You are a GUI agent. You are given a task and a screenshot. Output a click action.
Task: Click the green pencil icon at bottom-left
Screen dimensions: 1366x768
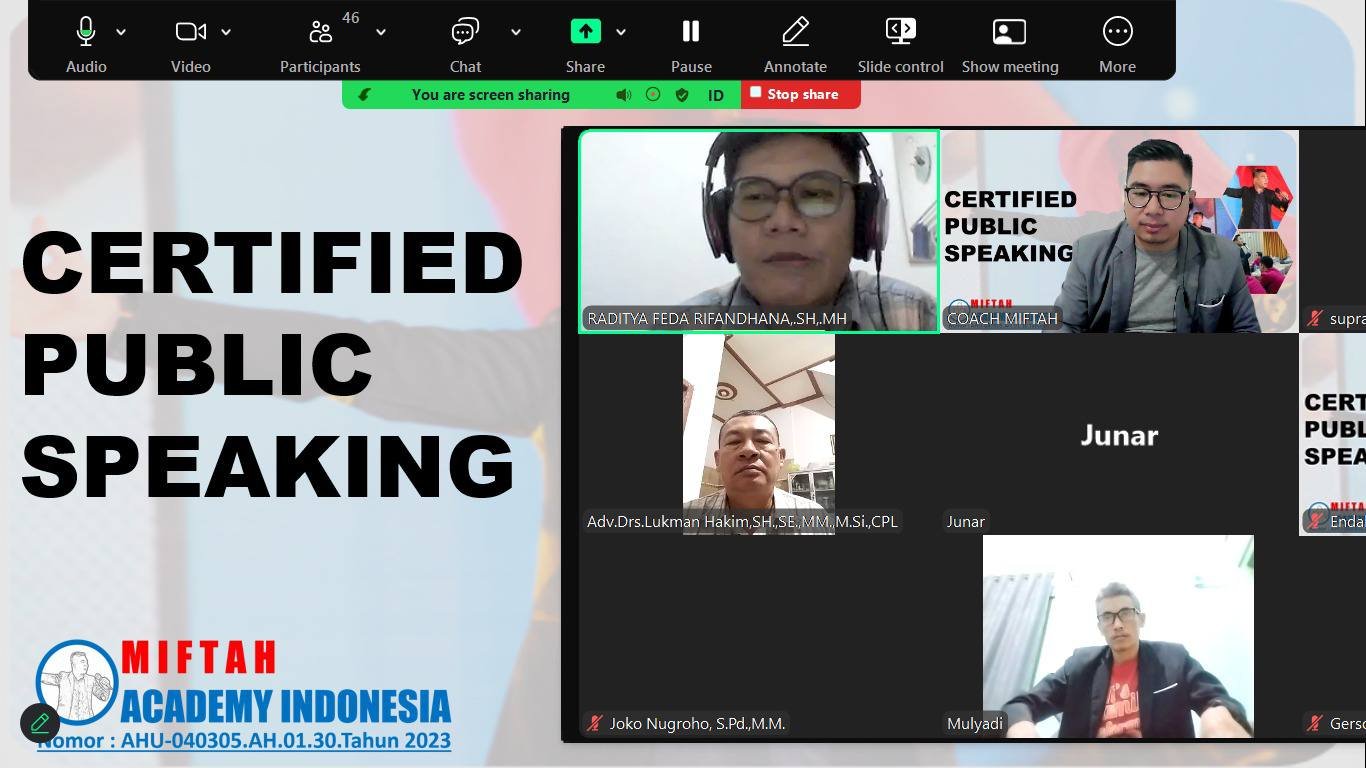pyautogui.click(x=40, y=722)
